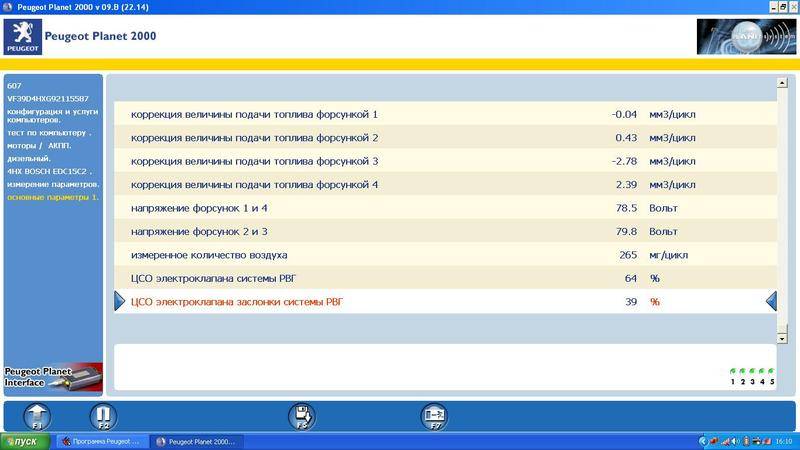Open 'основные параметры 1' in left panel
This screenshot has height=450, width=800.
[x=53, y=197]
